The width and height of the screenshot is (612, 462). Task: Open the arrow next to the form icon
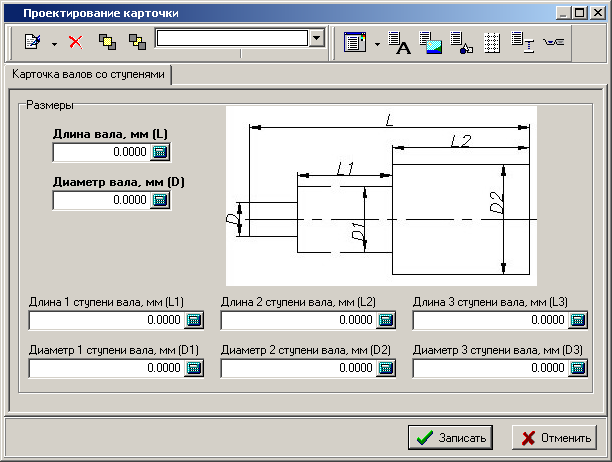(x=377, y=44)
